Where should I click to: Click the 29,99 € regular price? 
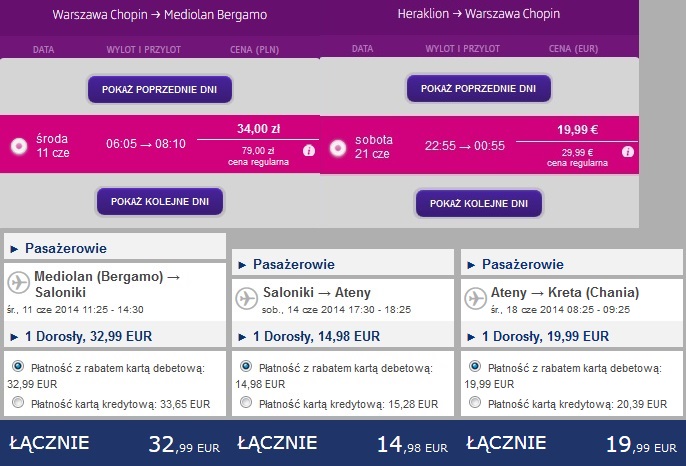(x=578, y=153)
